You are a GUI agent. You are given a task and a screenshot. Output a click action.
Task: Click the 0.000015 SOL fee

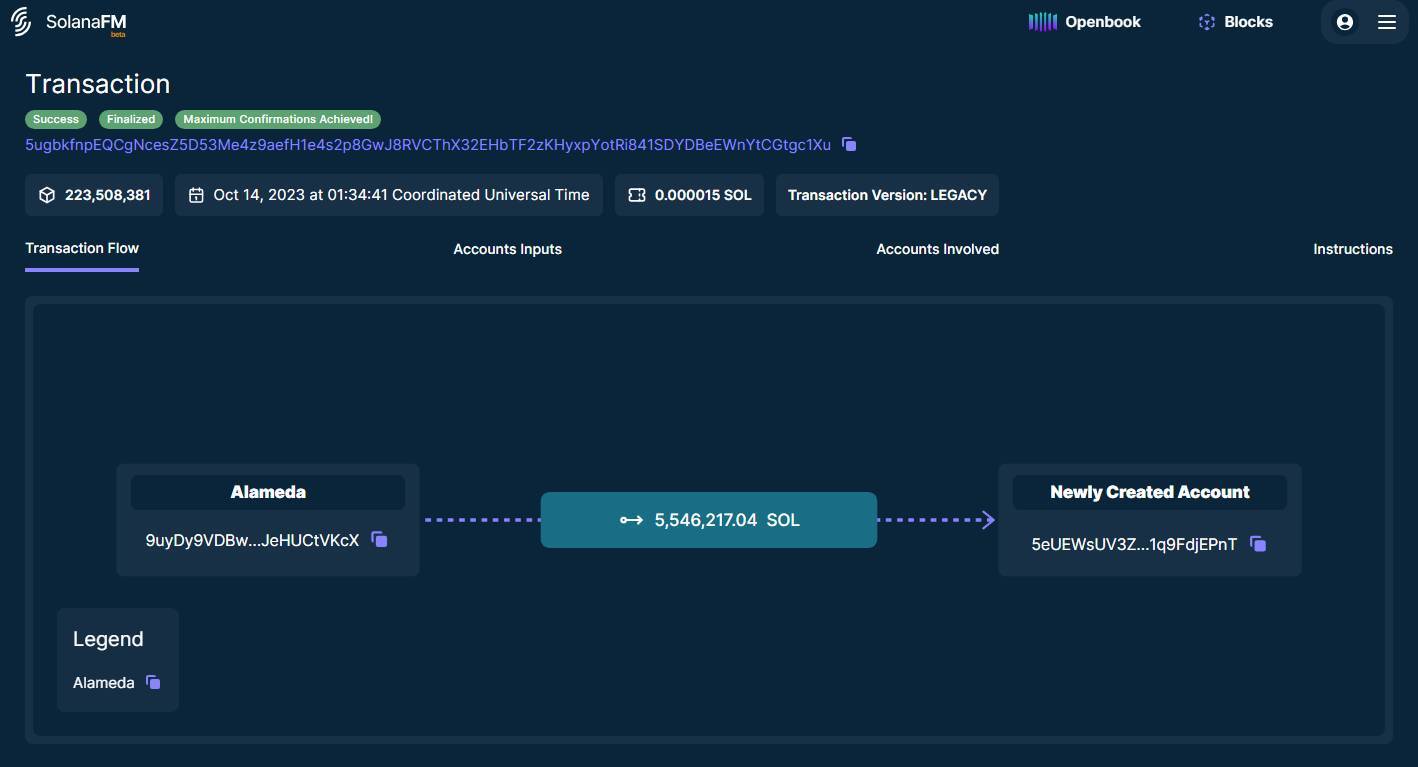point(703,195)
